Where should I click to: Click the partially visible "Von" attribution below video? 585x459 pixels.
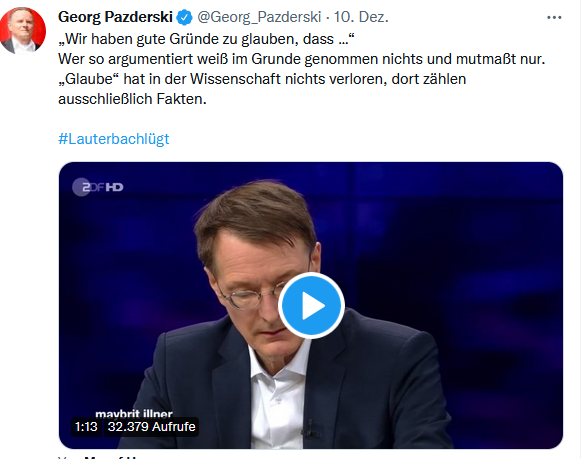pyautogui.click(x=68, y=457)
